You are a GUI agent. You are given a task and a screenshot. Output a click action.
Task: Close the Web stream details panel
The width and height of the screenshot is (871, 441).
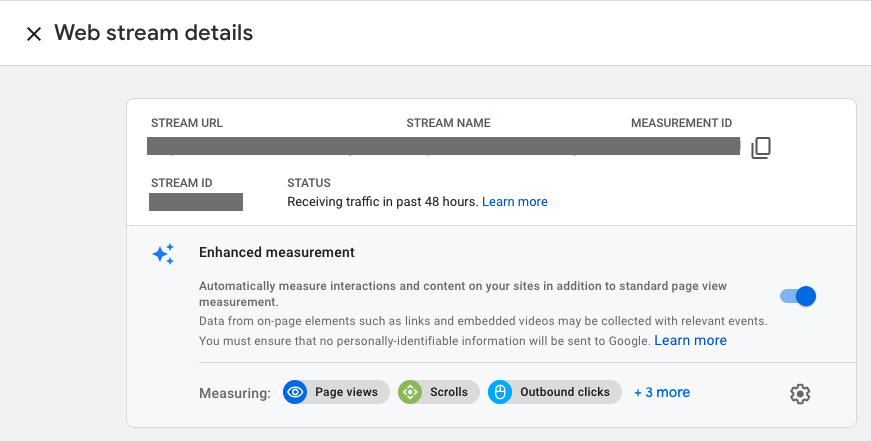[34, 34]
